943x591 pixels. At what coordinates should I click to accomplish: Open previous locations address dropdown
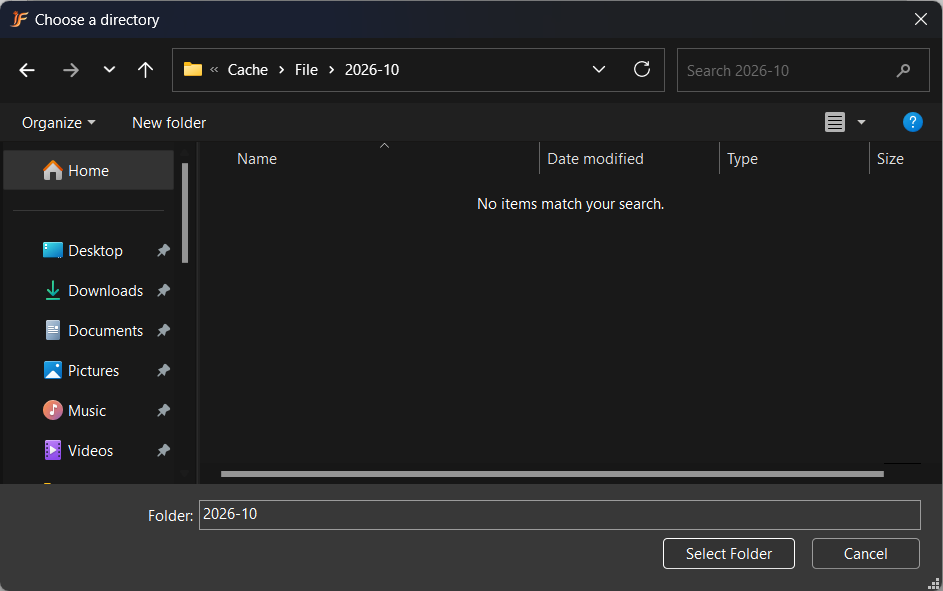[598, 70]
